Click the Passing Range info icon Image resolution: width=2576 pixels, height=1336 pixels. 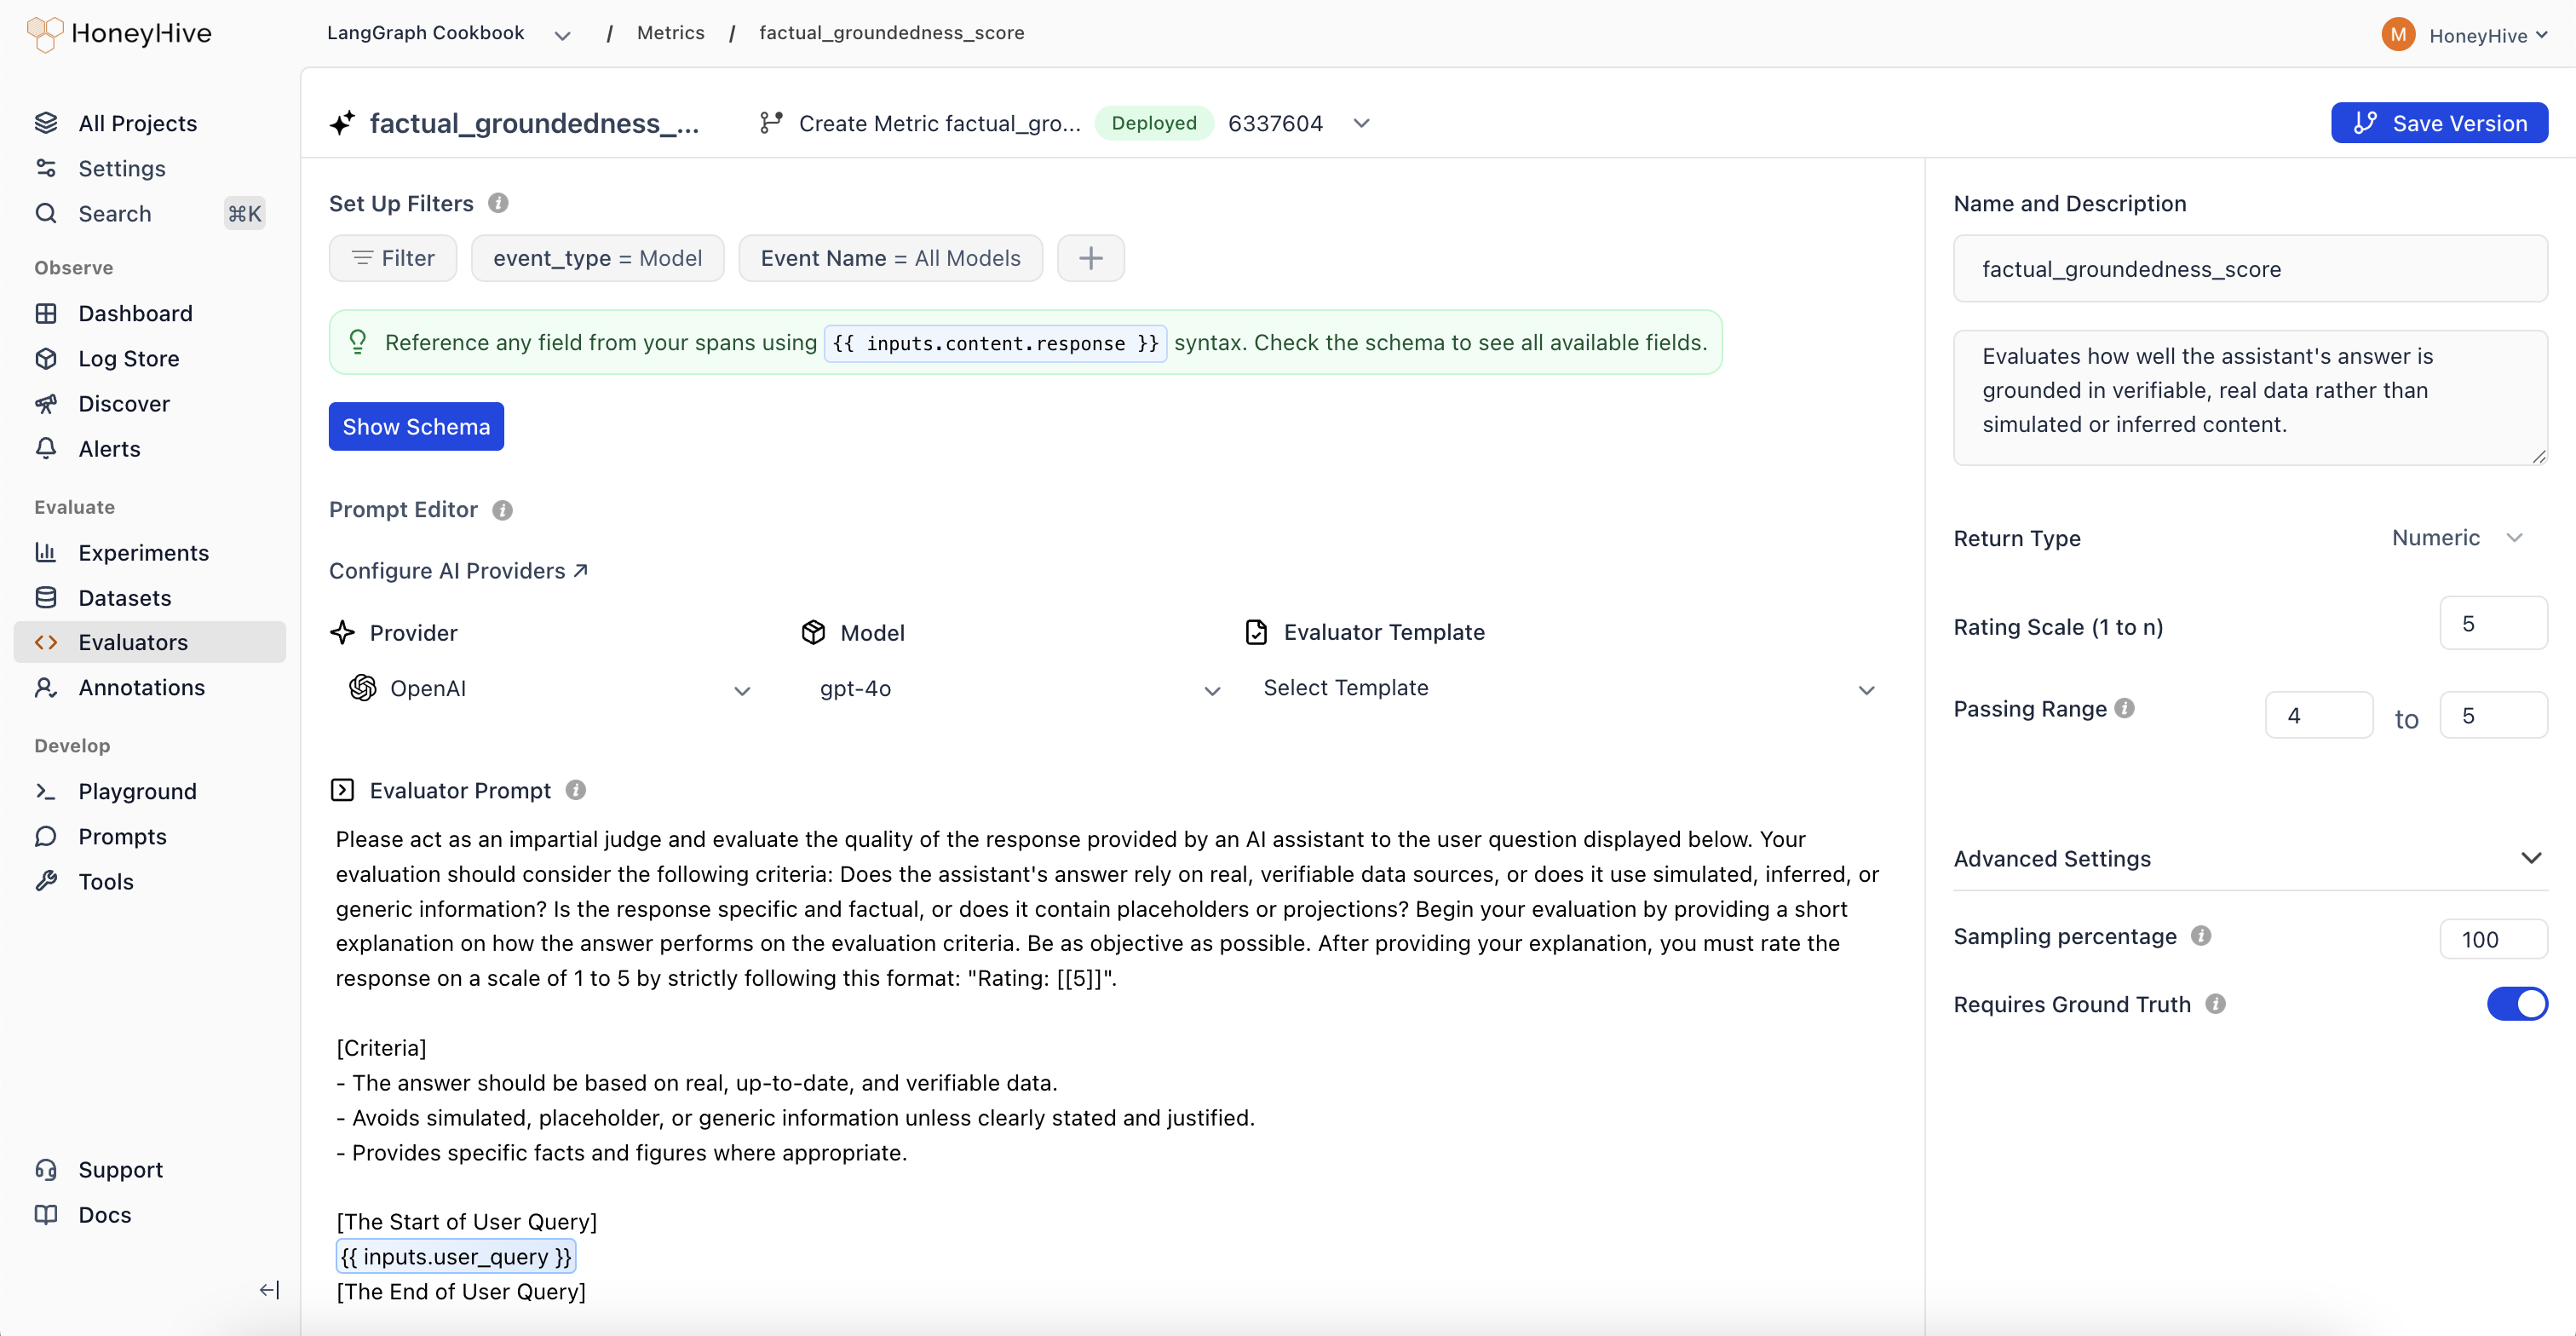click(x=2125, y=708)
